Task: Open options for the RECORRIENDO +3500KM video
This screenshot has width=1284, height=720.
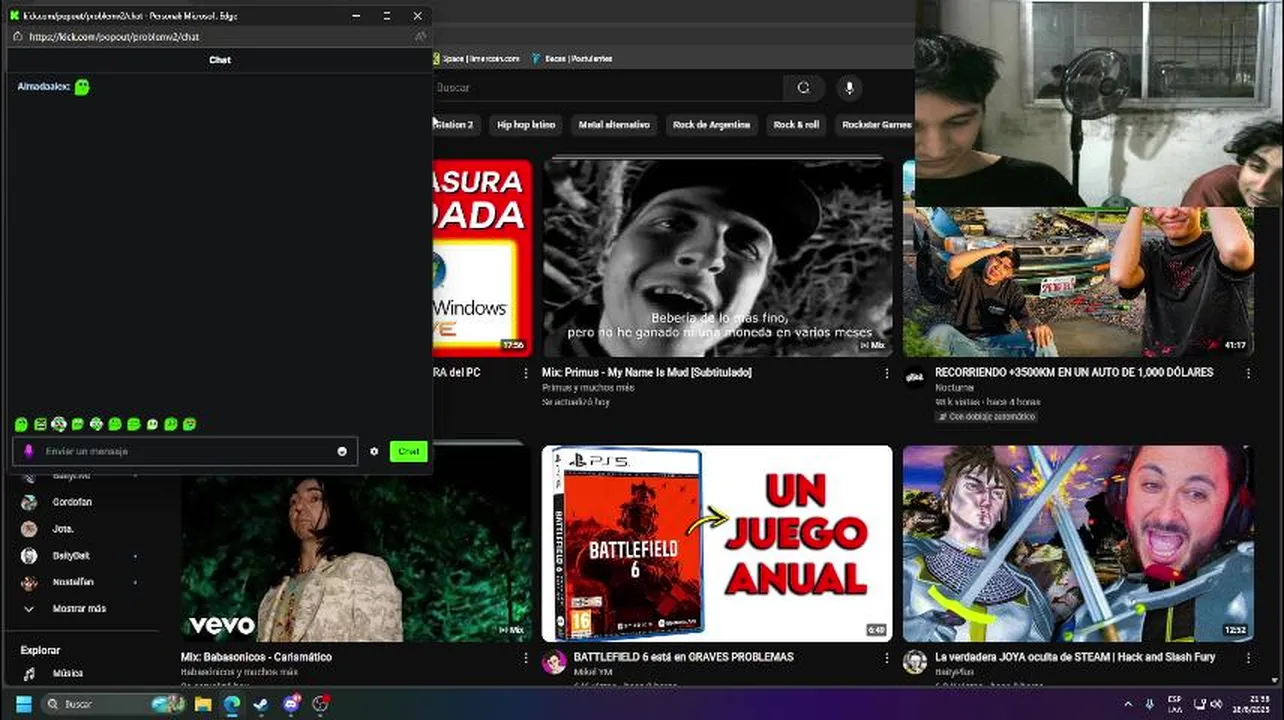Action: coord(1247,373)
